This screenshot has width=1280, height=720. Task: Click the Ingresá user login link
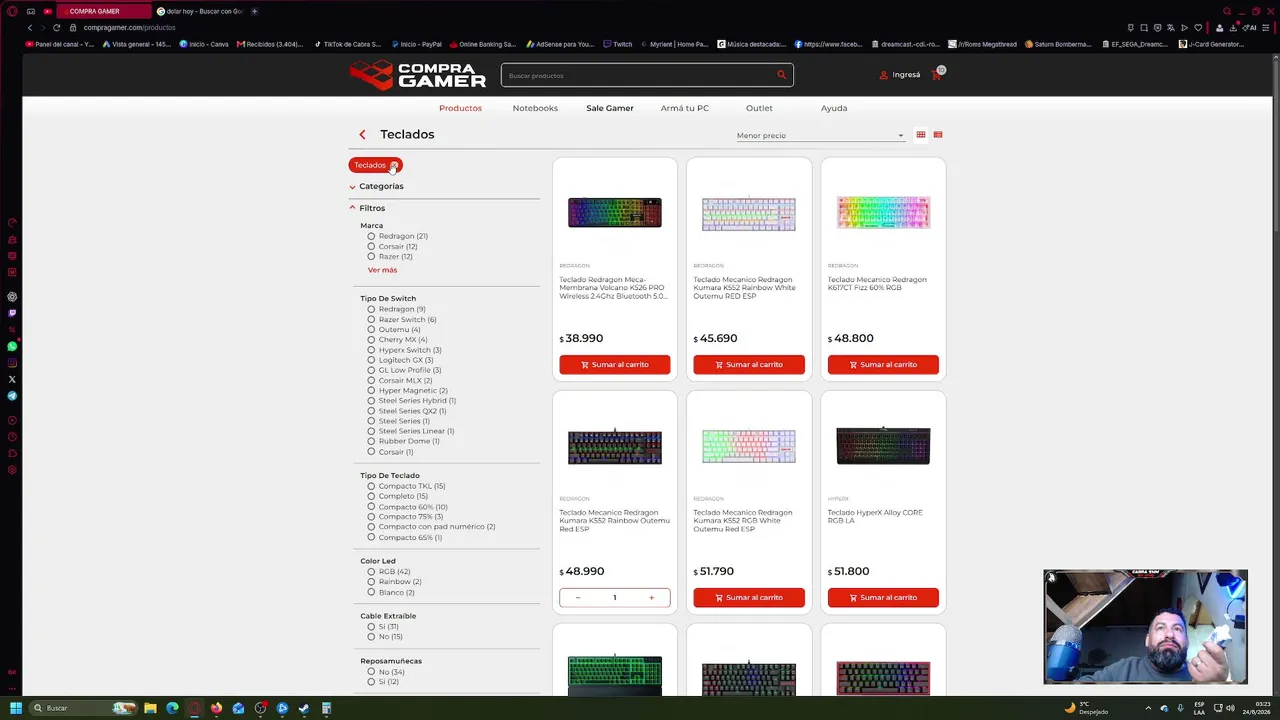pyautogui.click(x=900, y=75)
